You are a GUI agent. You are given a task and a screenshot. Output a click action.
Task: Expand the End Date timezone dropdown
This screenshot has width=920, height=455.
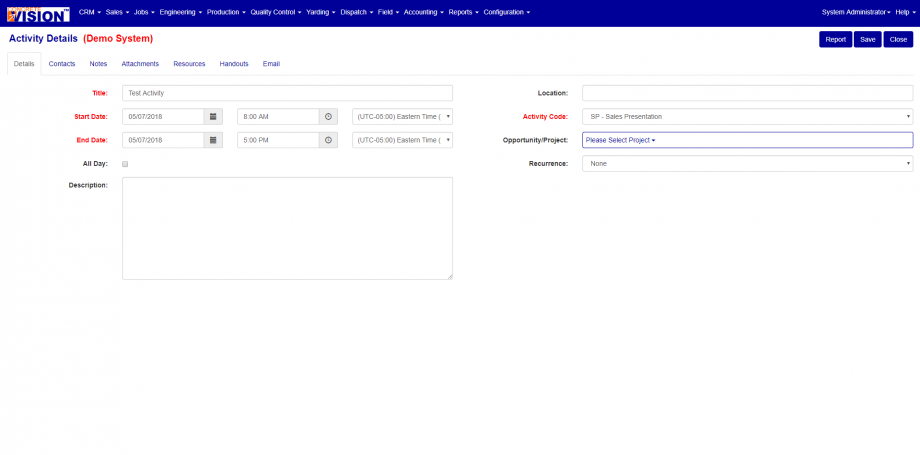point(402,140)
